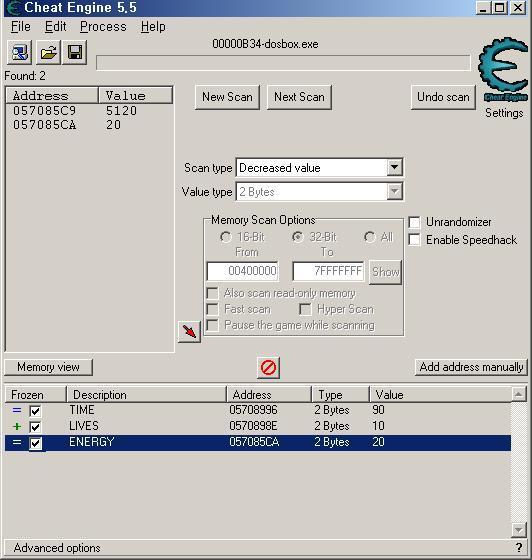Click the Frozen column header
Image resolution: width=532 pixels, height=560 pixels.
[x=36, y=395]
